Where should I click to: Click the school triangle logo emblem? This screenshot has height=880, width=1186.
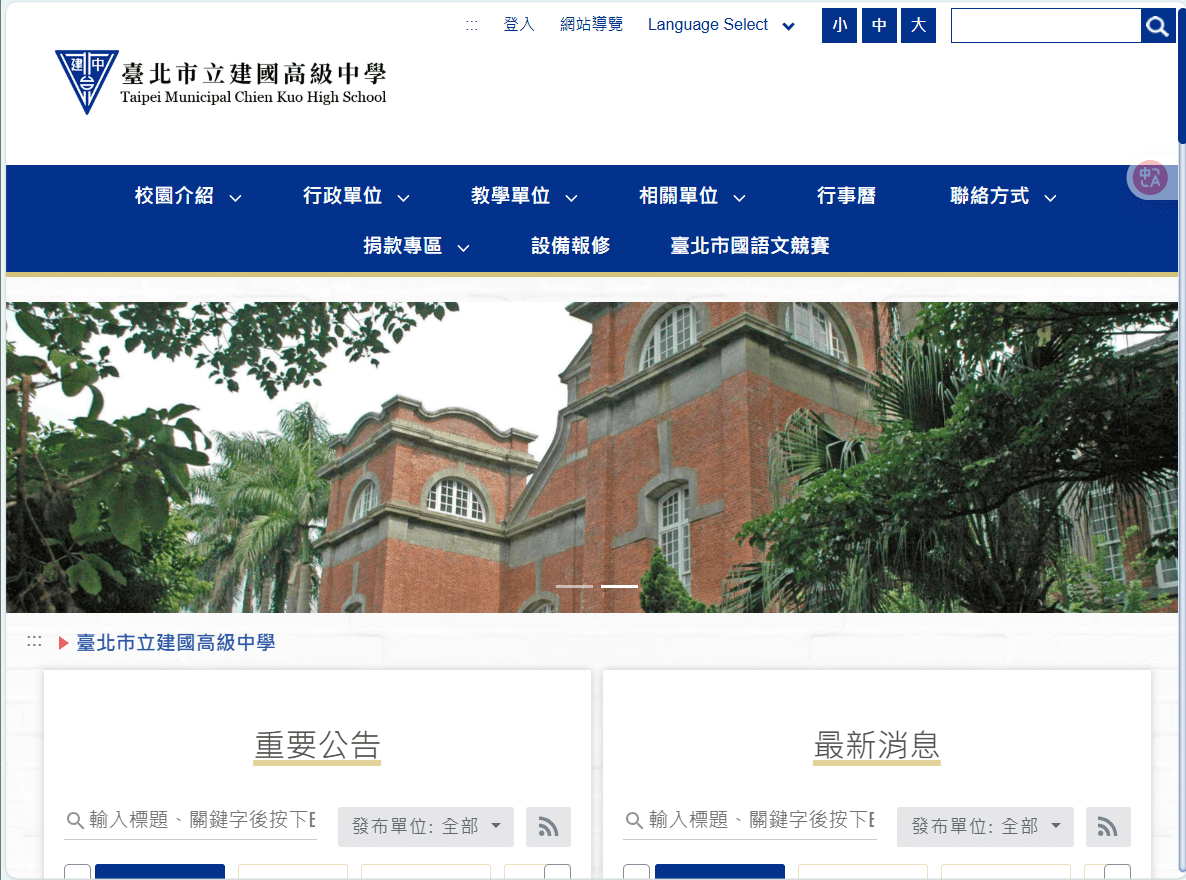pos(86,81)
